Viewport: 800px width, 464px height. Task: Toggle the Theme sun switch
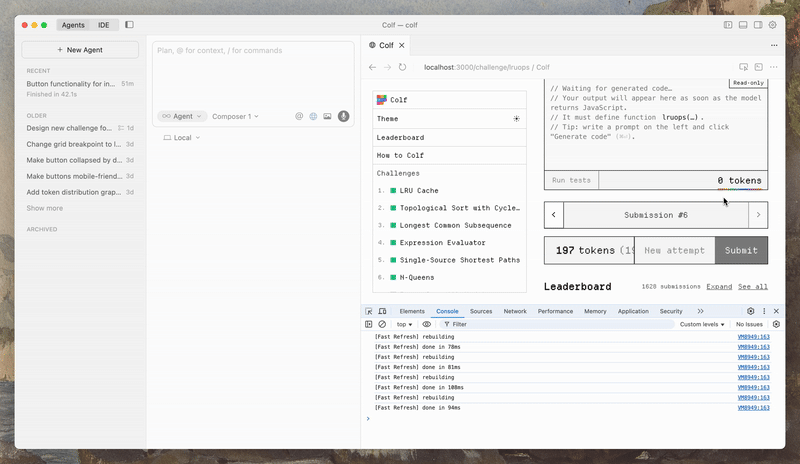(516, 118)
